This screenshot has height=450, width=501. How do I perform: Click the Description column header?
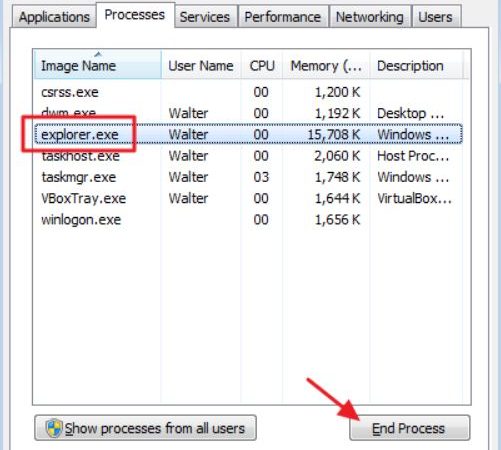coord(416,66)
